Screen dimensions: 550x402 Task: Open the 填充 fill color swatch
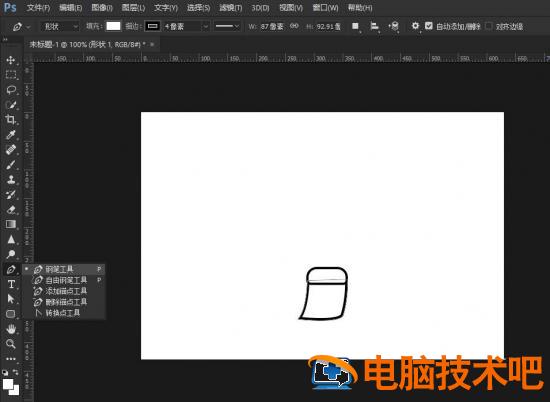(x=113, y=26)
